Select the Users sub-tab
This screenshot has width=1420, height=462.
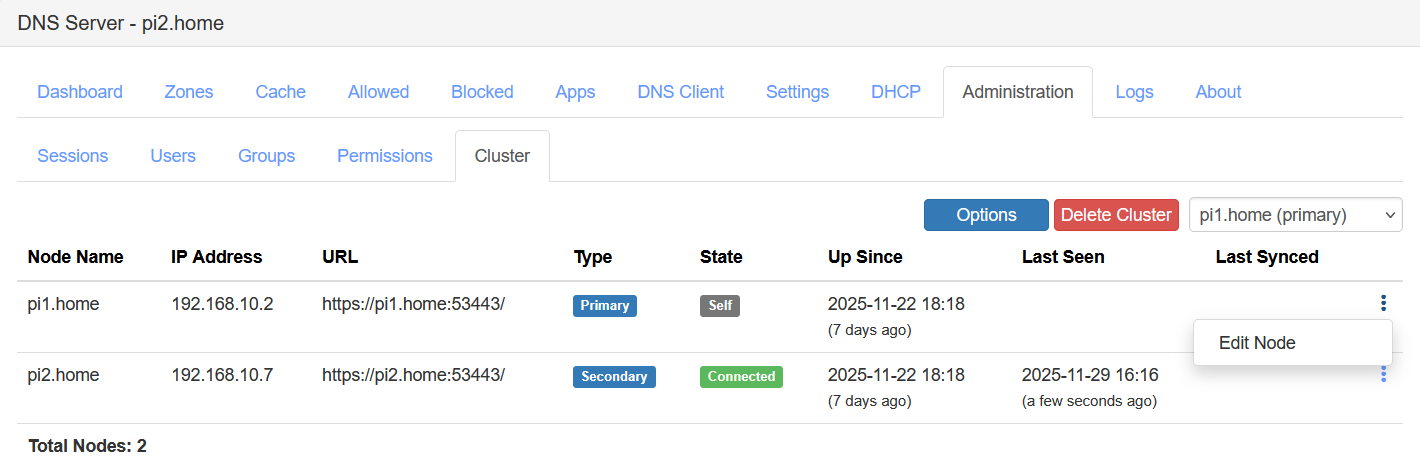coord(173,156)
